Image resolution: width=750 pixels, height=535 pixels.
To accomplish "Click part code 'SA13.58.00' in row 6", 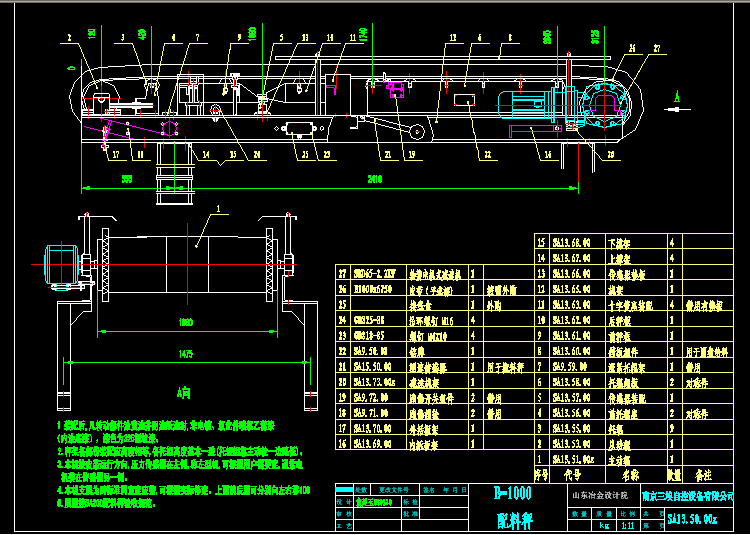I will point(571,382).
